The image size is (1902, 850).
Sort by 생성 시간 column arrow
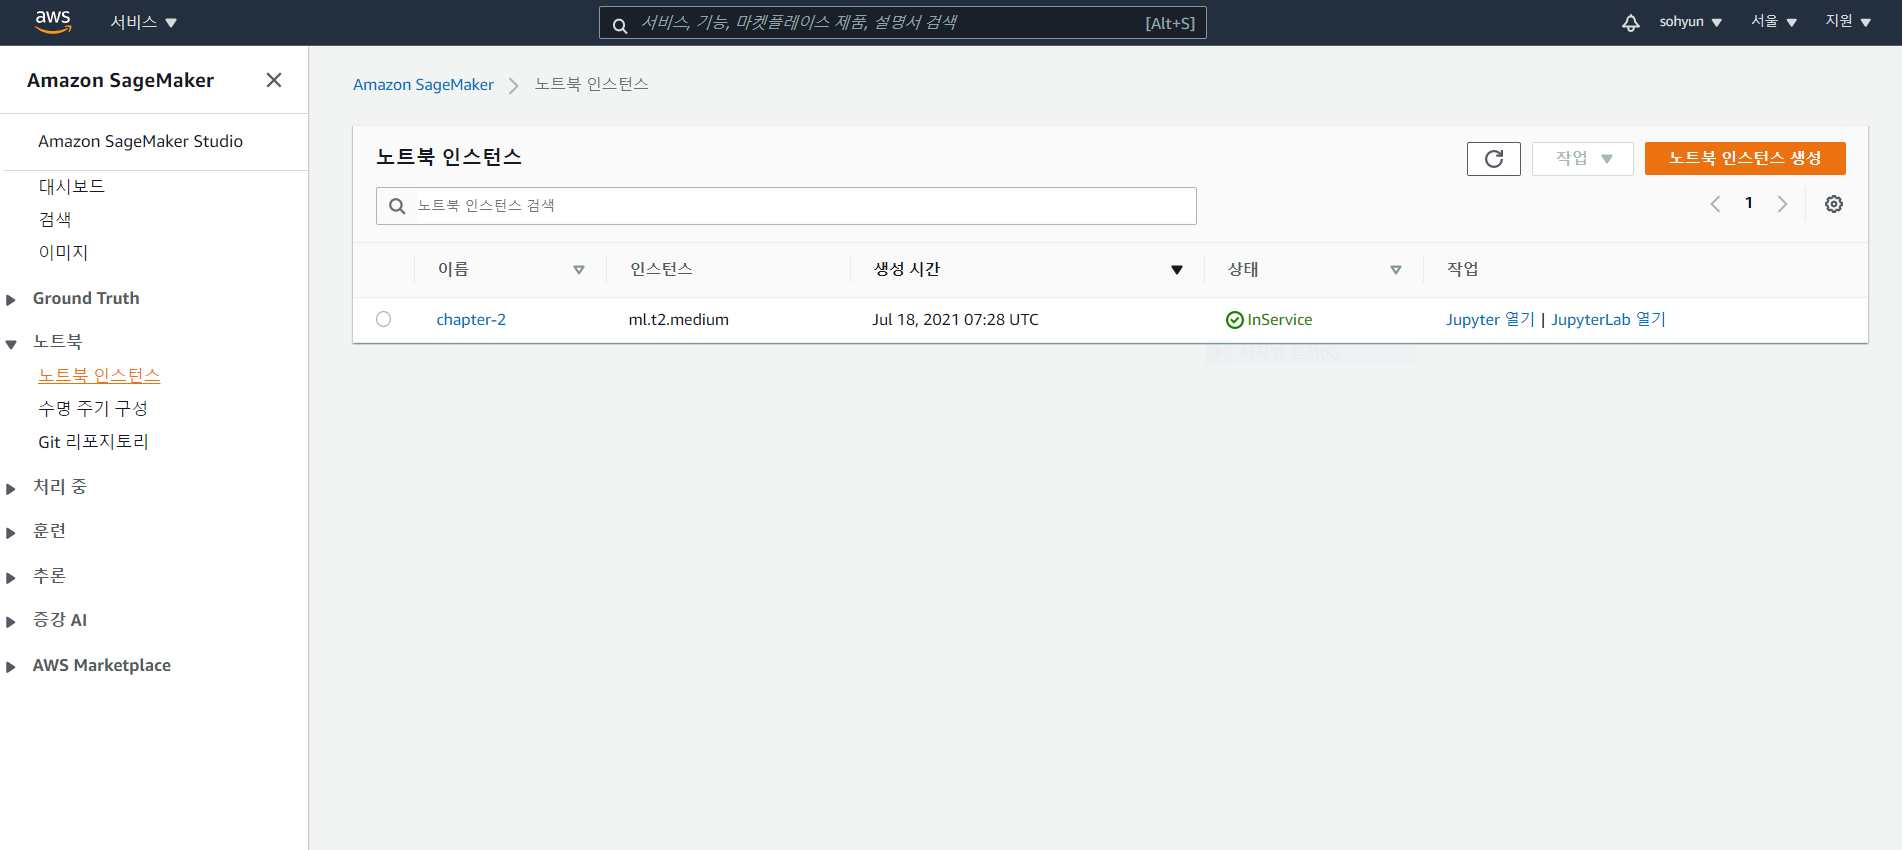1177,270
